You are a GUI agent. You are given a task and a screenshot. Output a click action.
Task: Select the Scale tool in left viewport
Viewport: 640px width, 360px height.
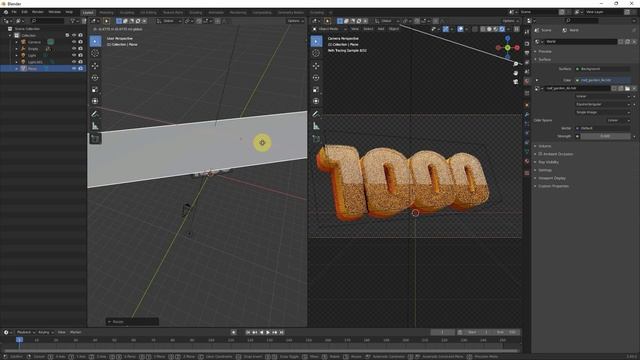point(95,89)
